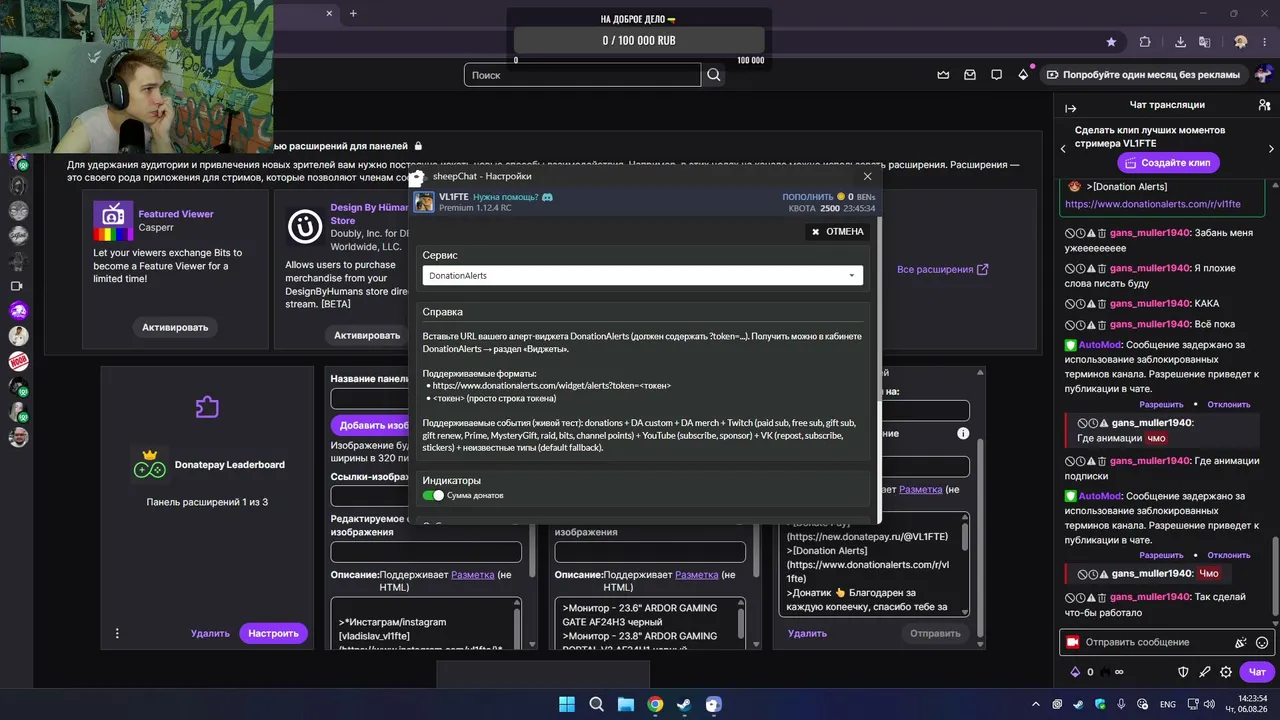Screen dimensions: 1280x720
Task: Open Google Chrome from the taskbar
Action: tap(655, 704)
